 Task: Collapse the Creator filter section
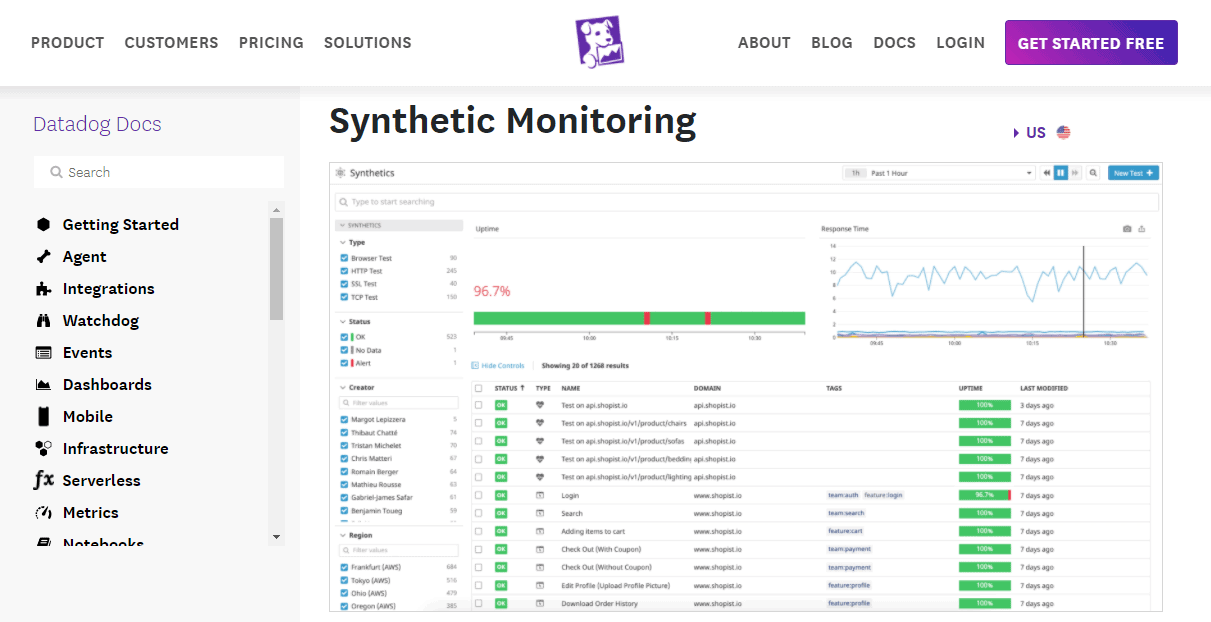point(344,387)
